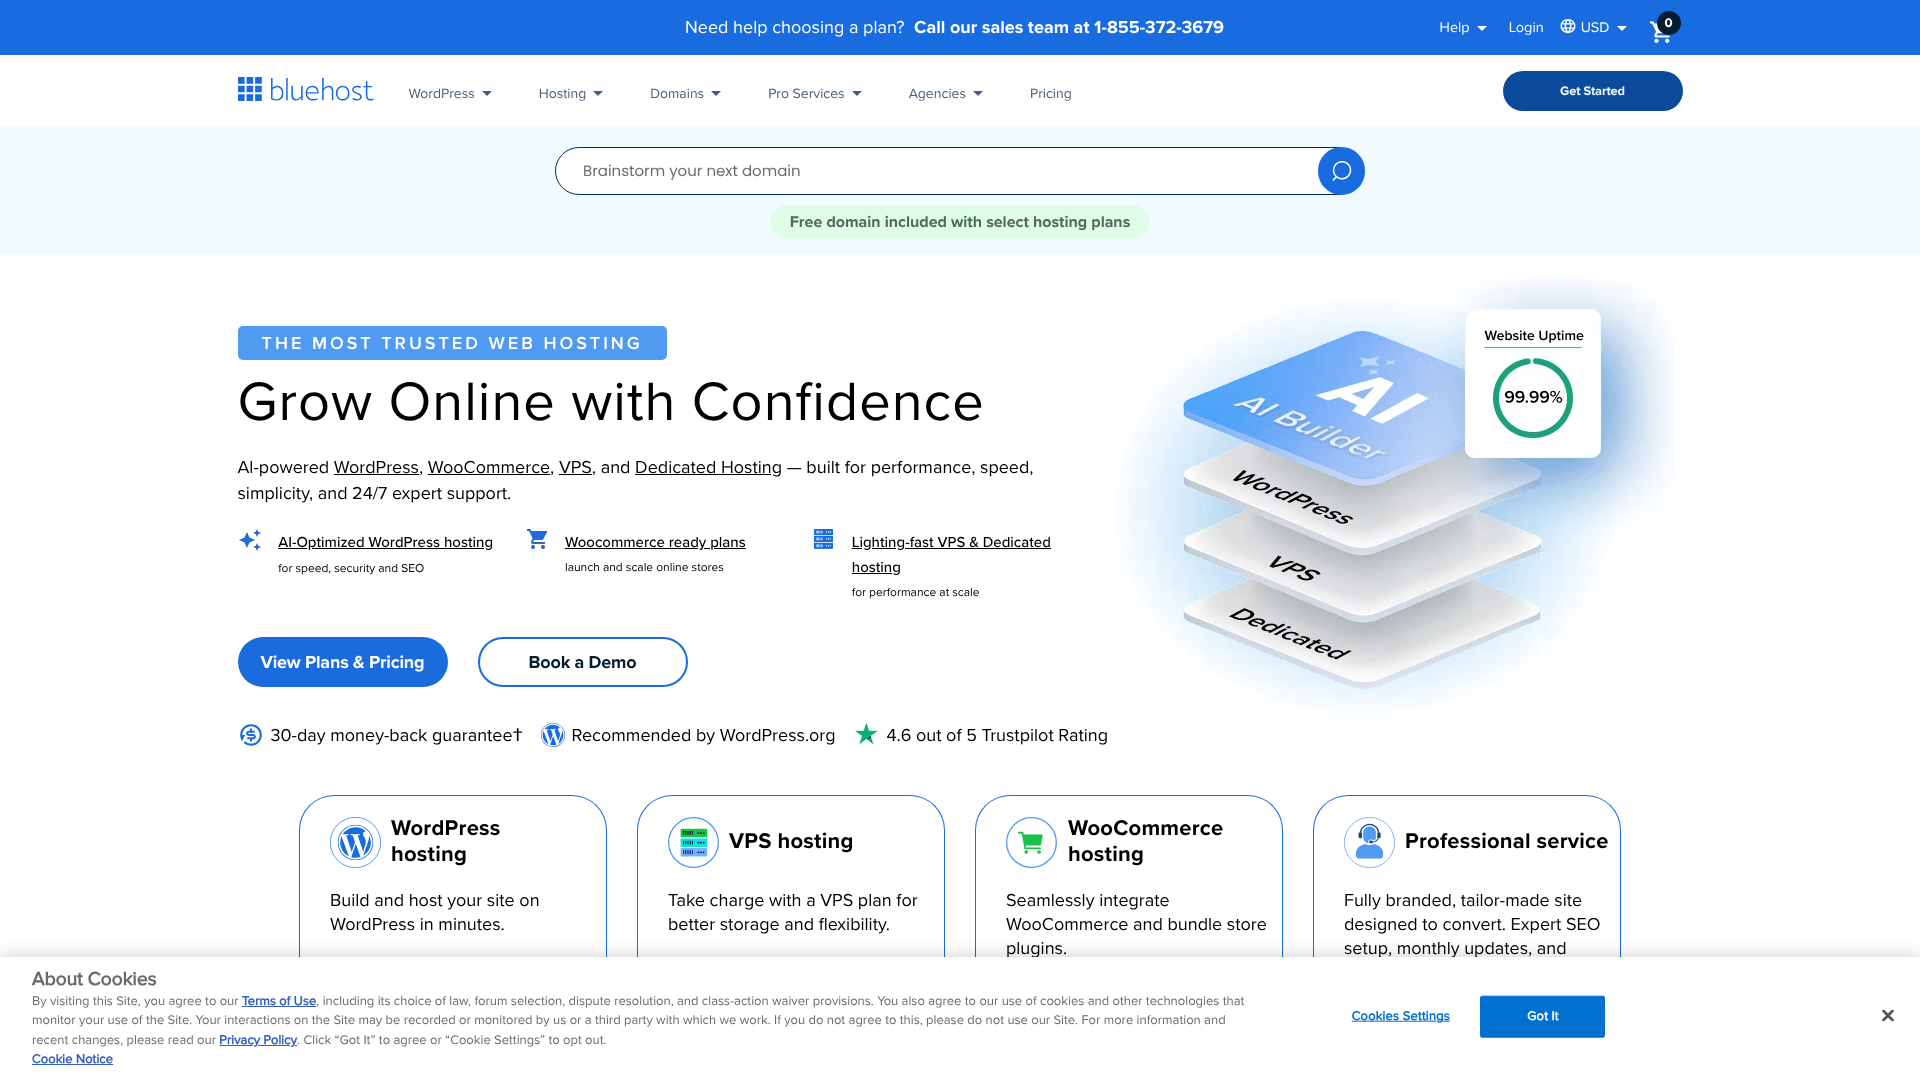
Task: Click the Bluehost logo
Action: pos(304,90)
